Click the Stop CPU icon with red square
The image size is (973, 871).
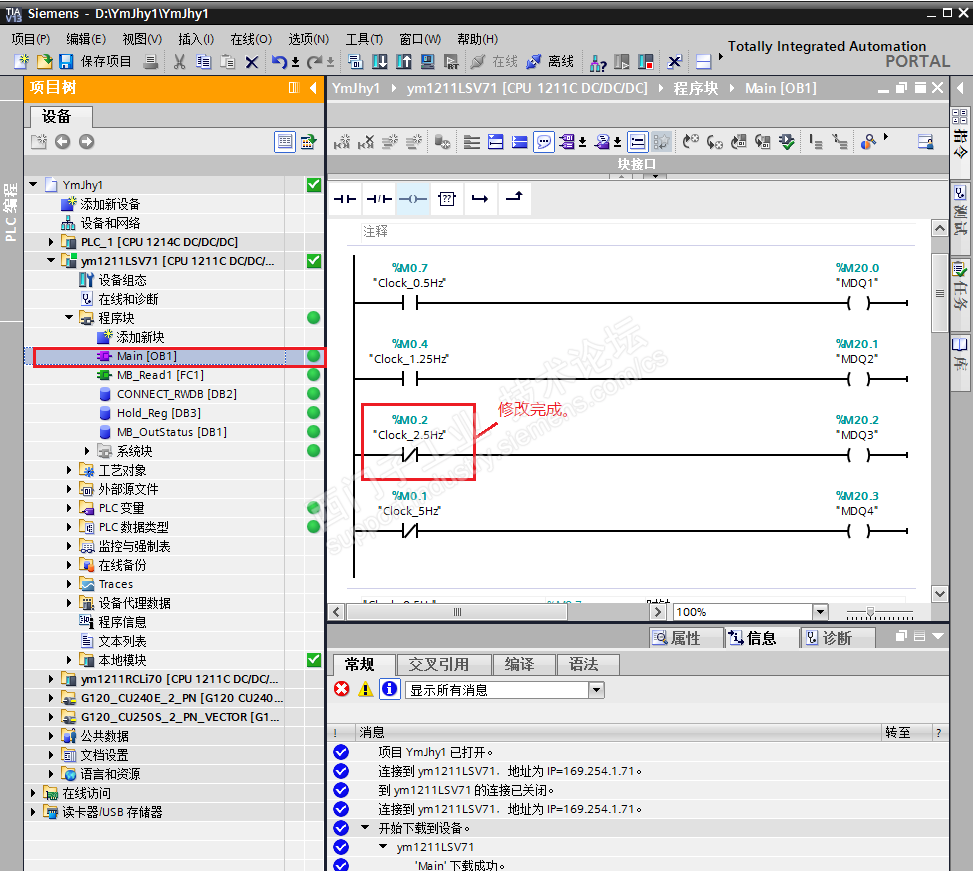coord(646,61)
